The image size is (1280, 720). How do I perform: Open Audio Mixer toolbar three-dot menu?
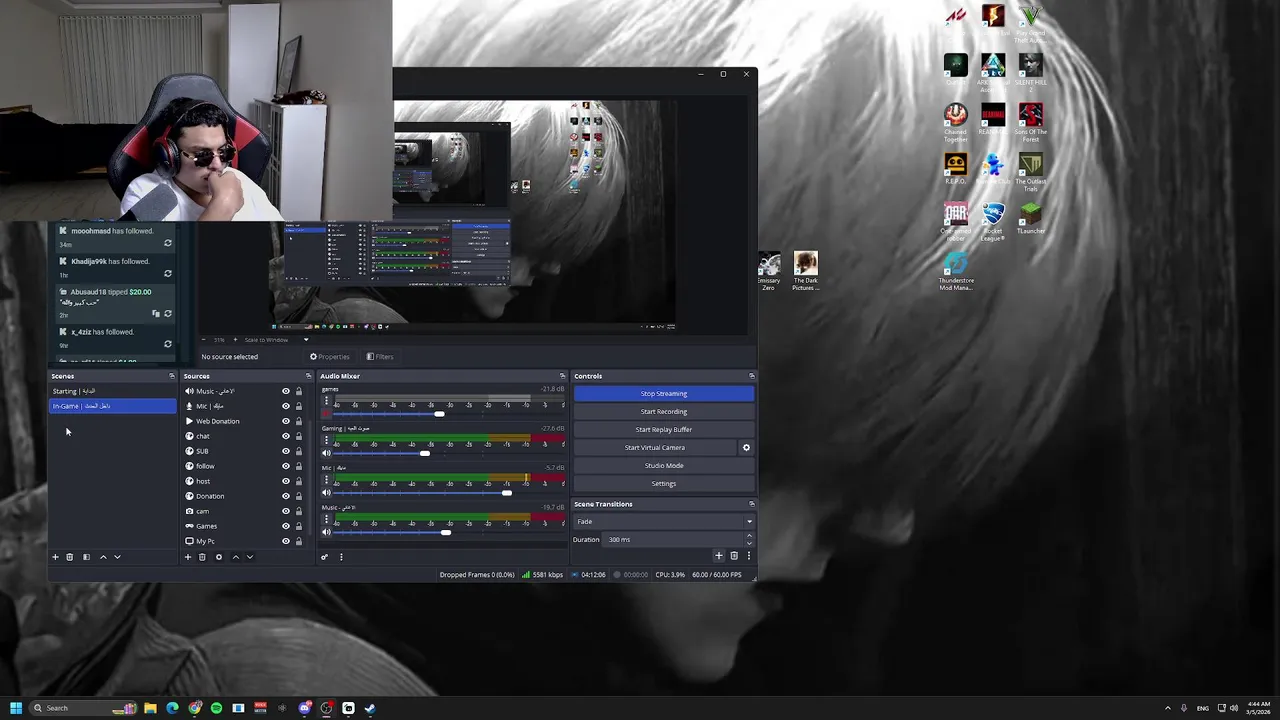[x=340, y=557]
